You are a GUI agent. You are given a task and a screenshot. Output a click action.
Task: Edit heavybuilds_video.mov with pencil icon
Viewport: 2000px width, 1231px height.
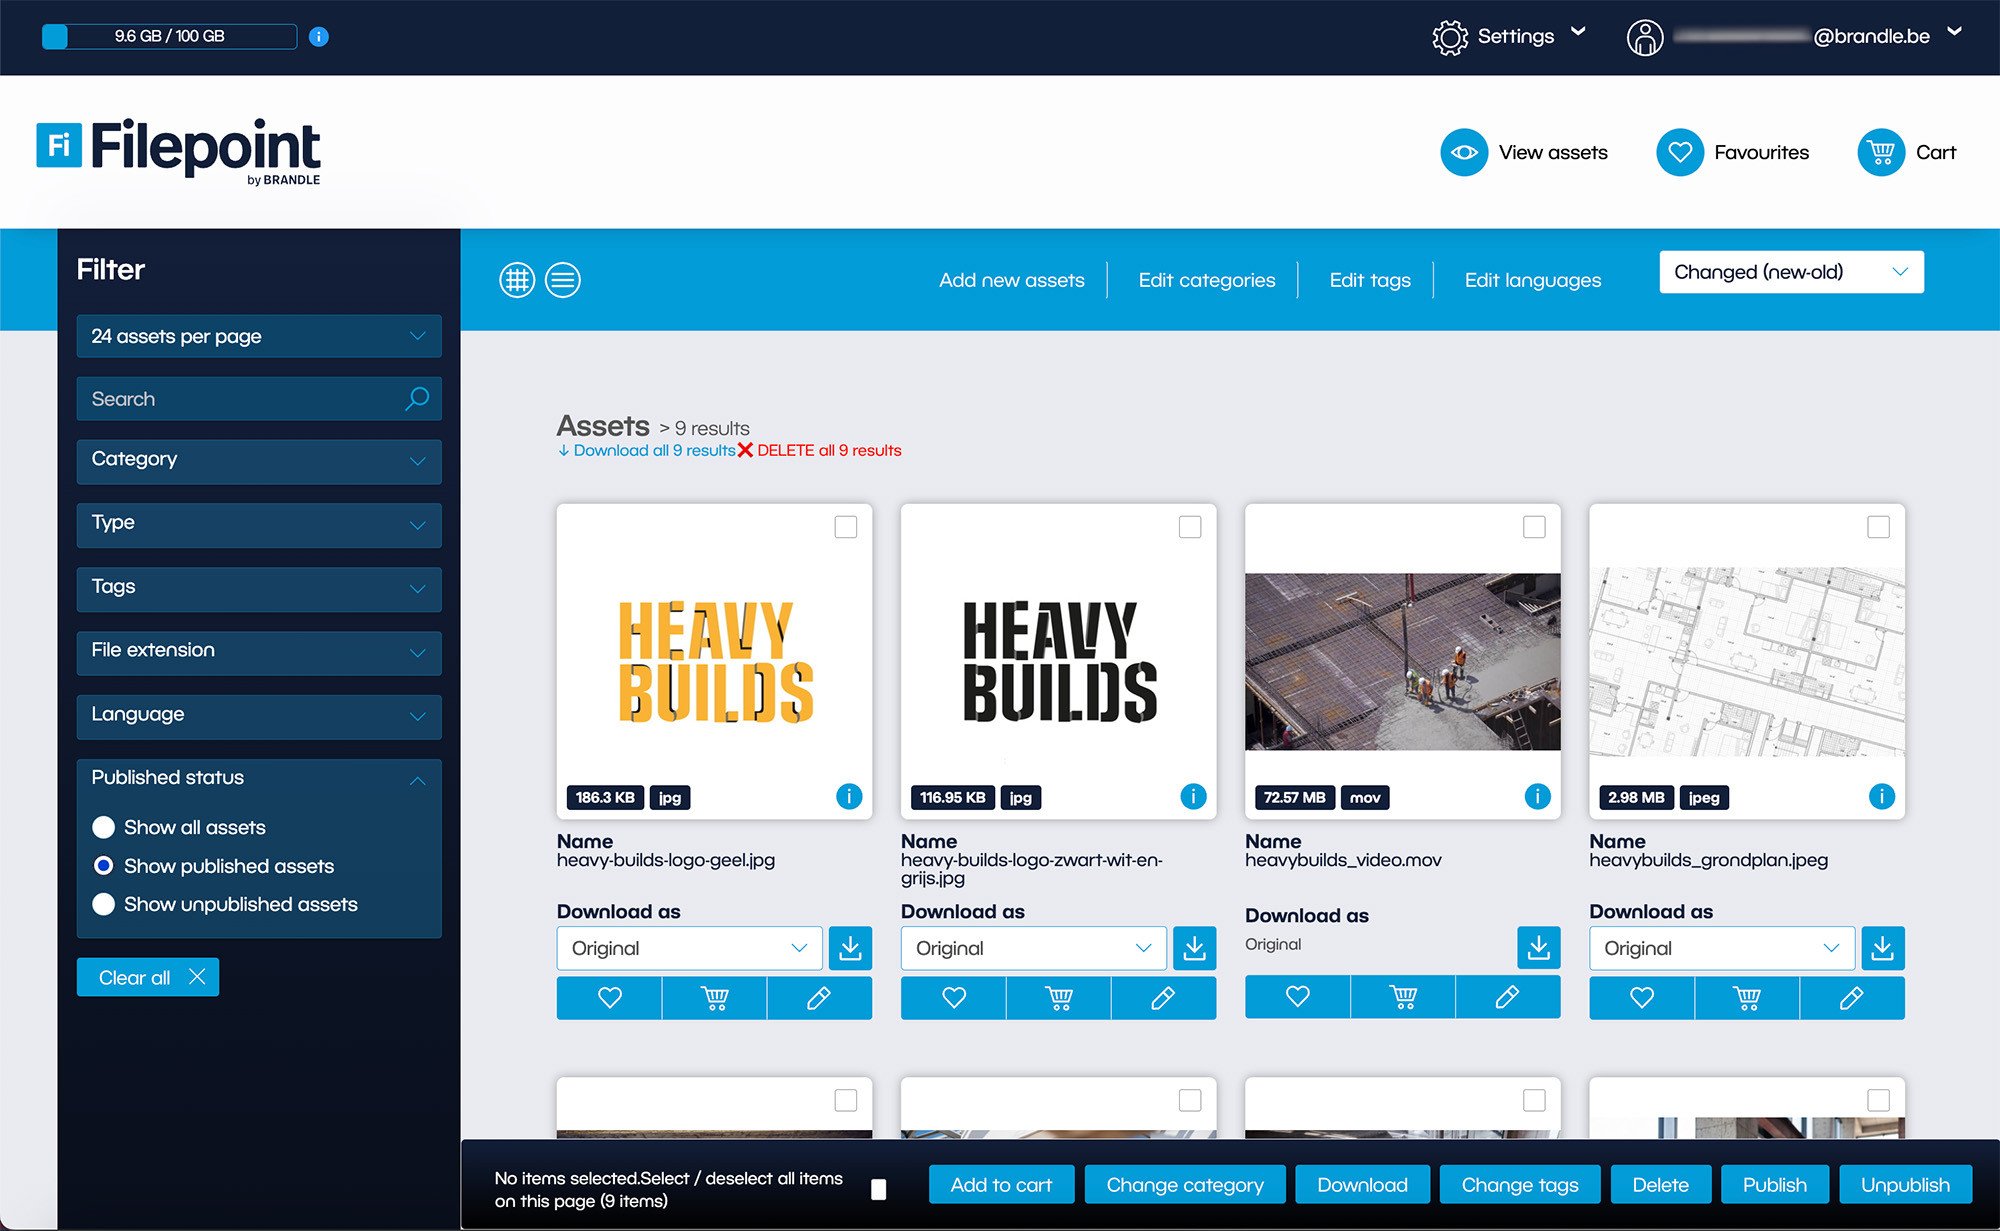click(x=1508, y=996)
